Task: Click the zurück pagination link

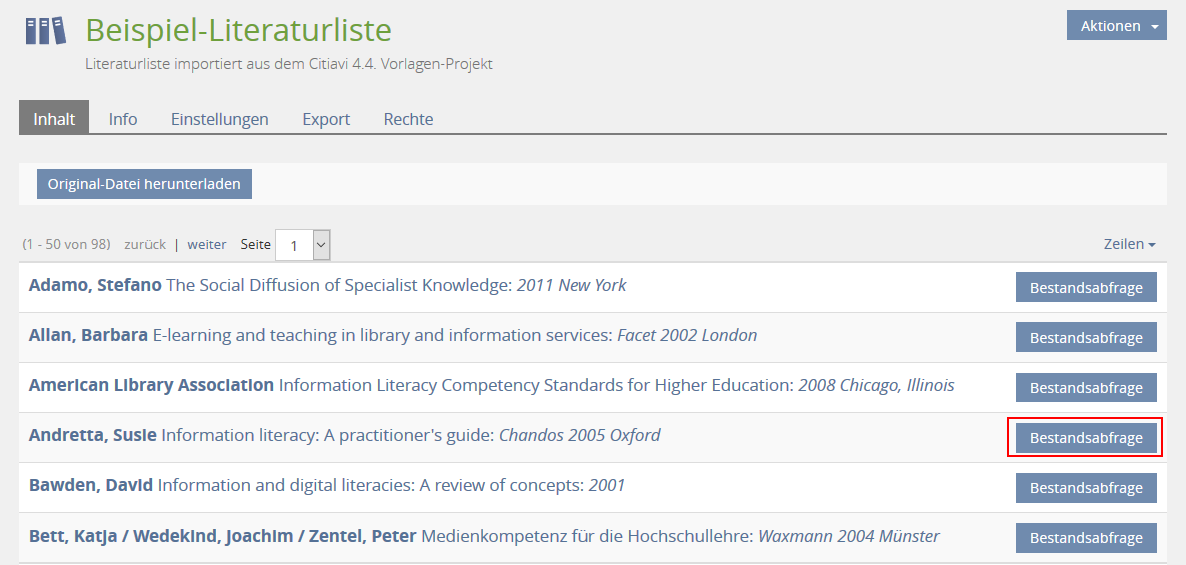Action: pyautogui.click(x=145, y=244)
